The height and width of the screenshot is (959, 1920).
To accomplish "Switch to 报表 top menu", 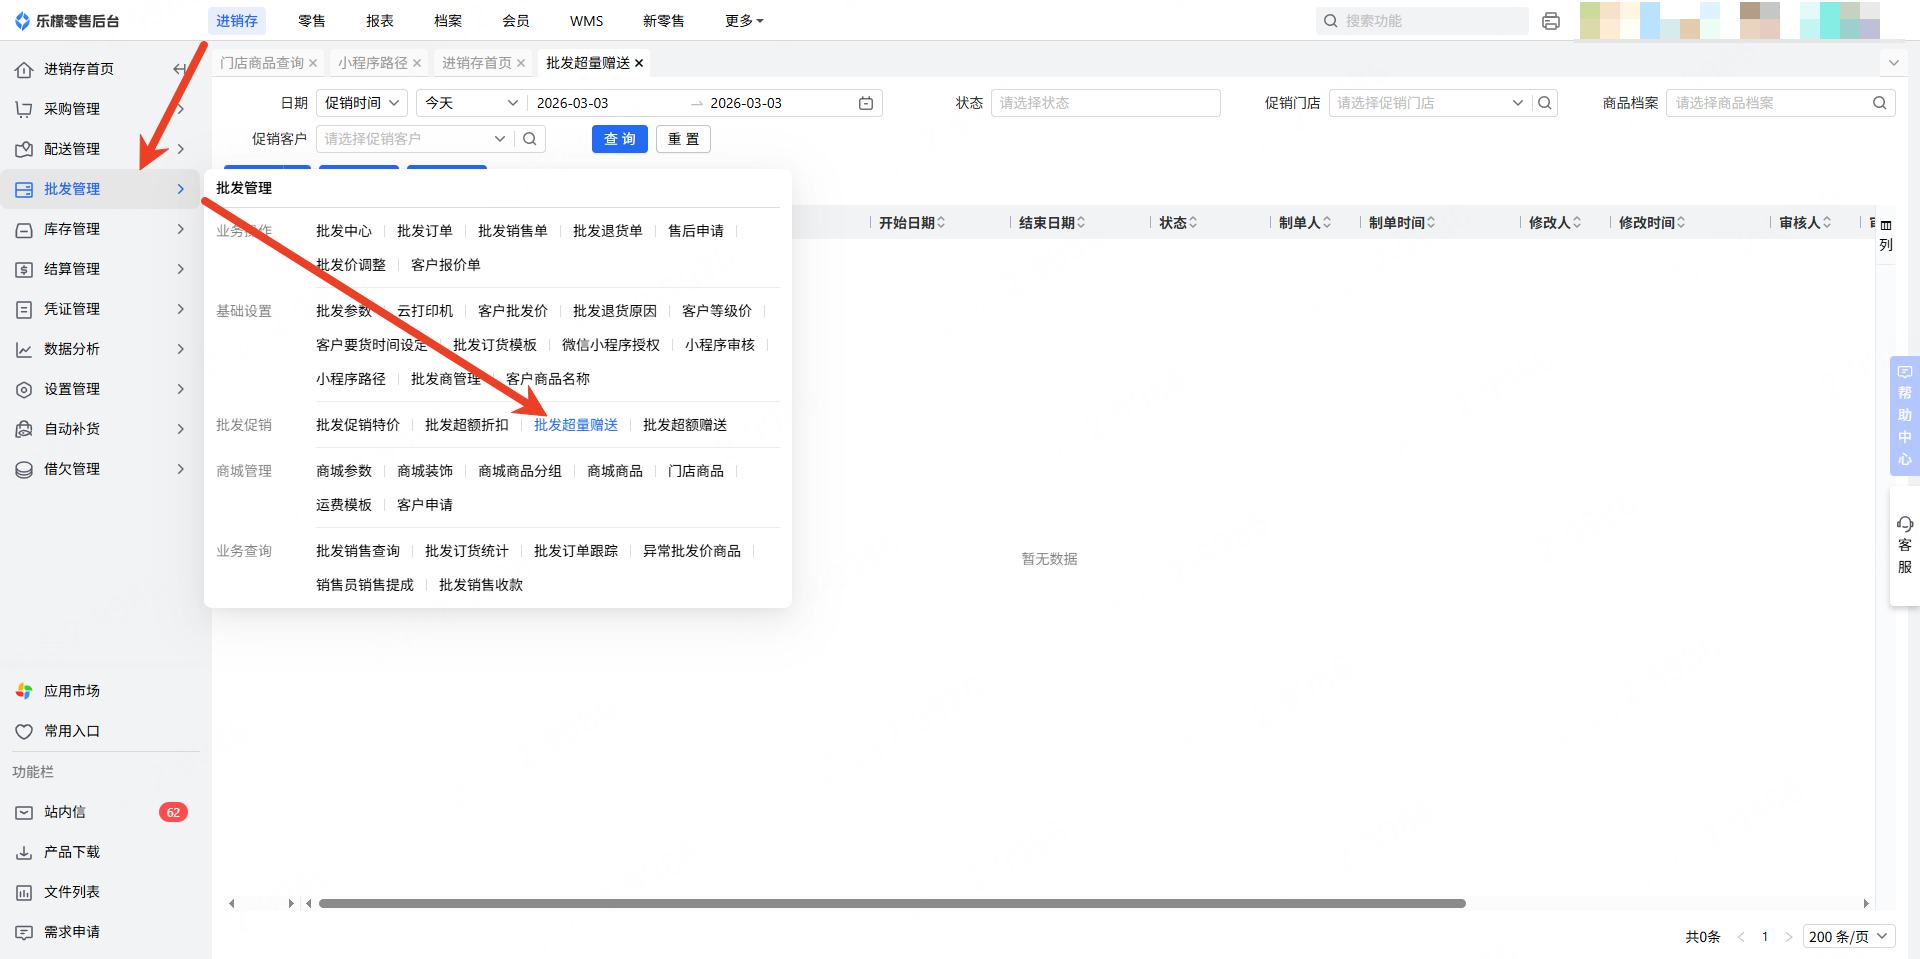I will point(380,21).
